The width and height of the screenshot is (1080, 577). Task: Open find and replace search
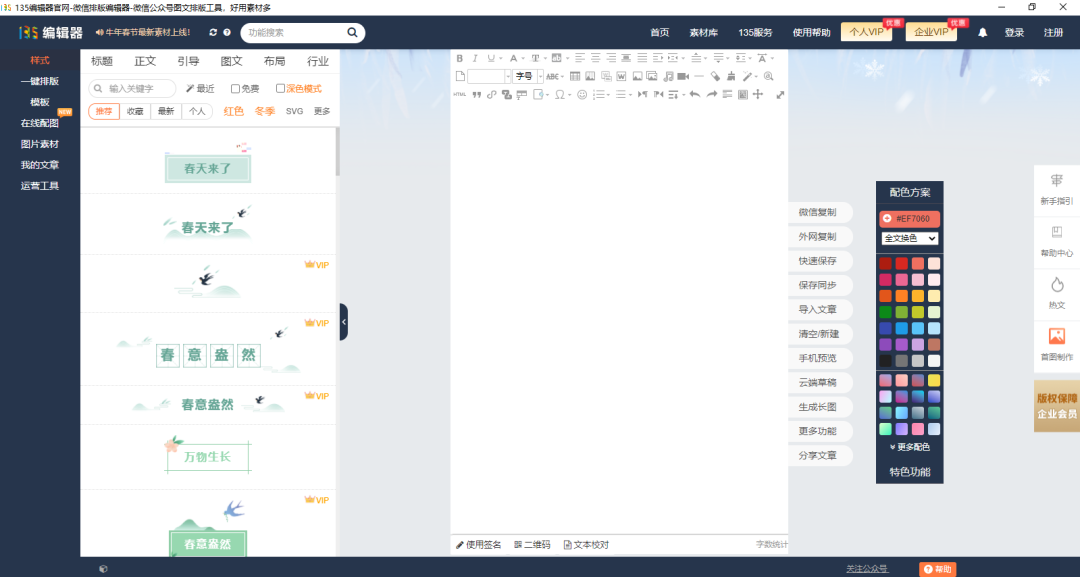click(768, 76)
